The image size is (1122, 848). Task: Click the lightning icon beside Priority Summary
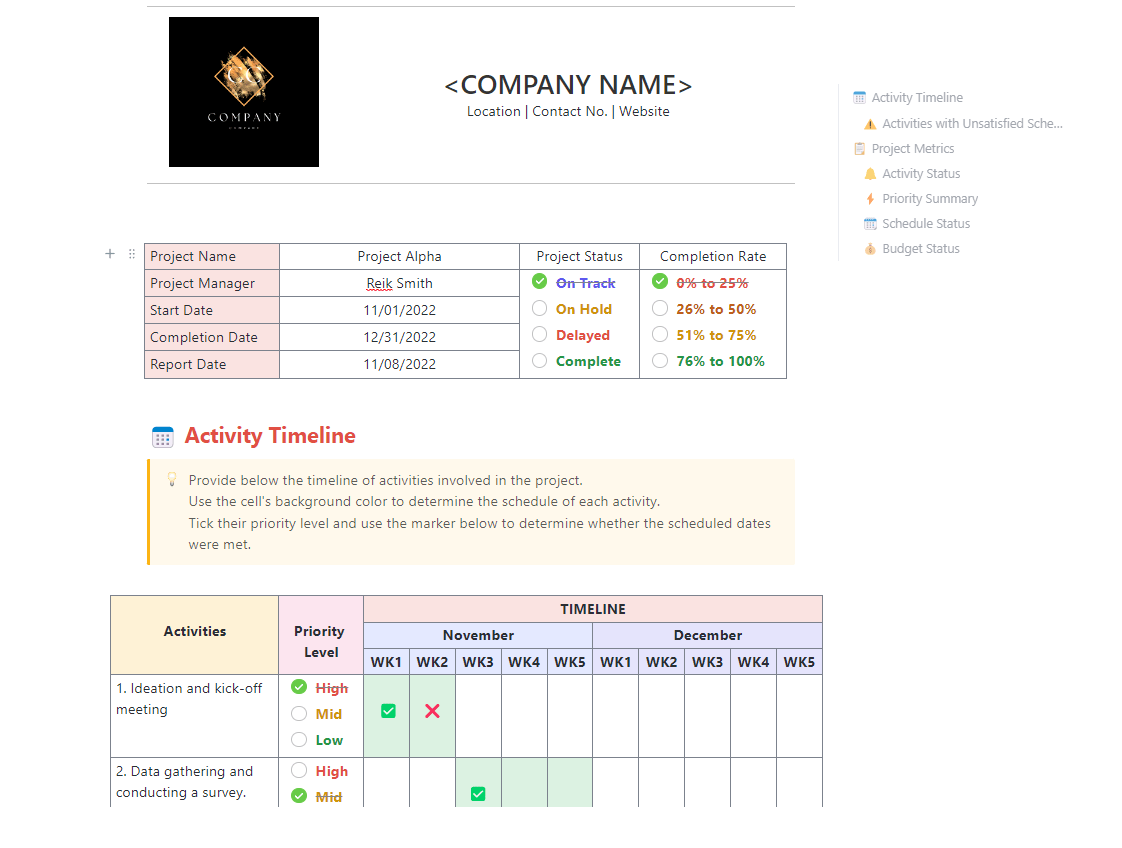[870, 199]
